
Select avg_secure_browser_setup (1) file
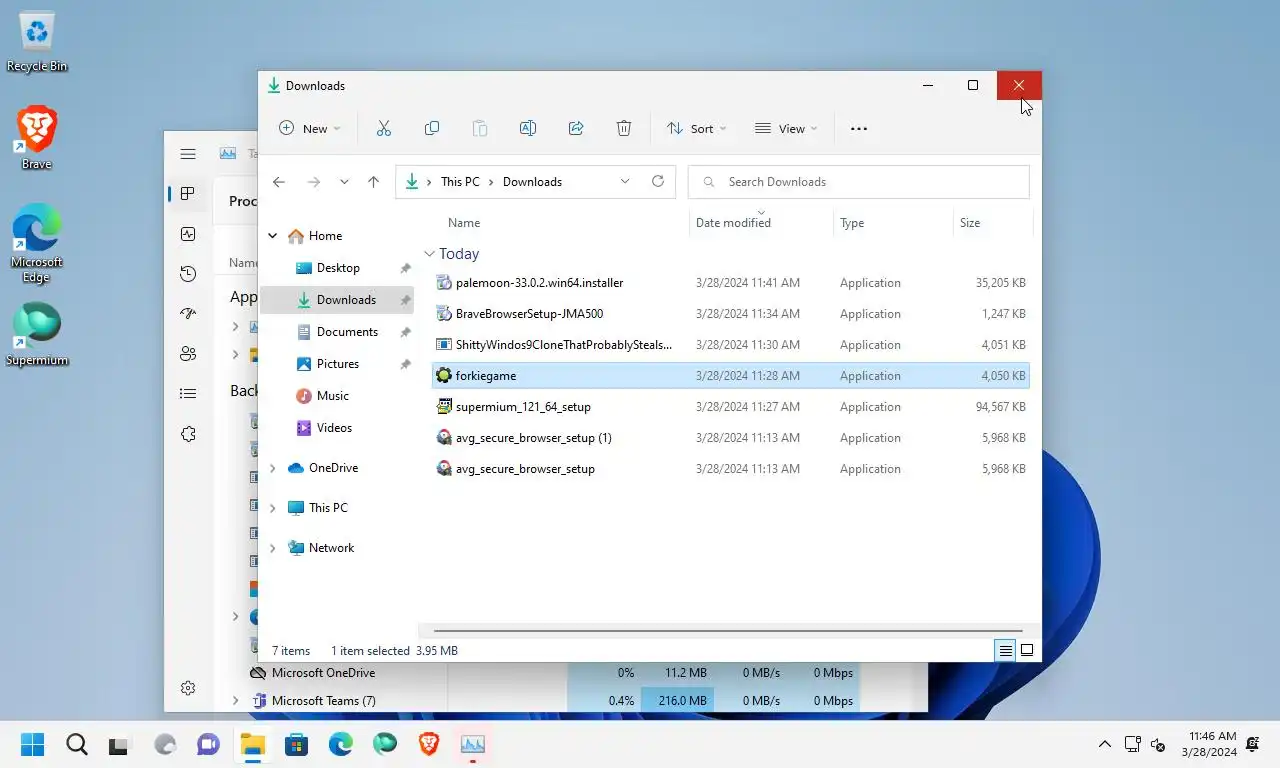tap(731, 438)
